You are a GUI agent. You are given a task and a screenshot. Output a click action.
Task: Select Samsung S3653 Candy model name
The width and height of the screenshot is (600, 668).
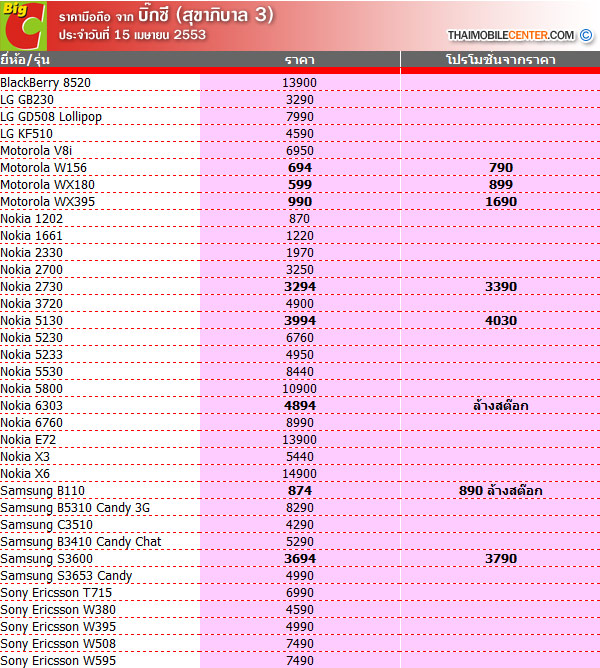(x=66, y=577)
